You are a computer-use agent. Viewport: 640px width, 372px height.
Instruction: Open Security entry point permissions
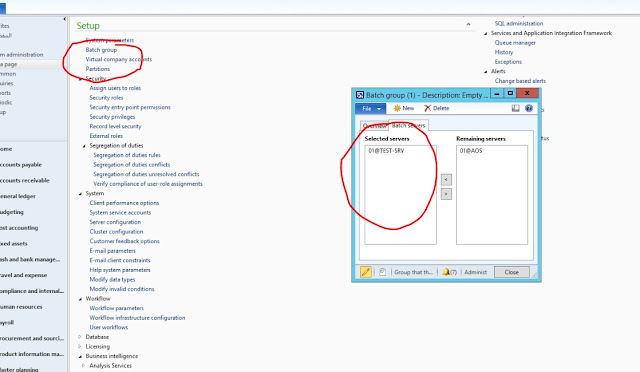130,107
